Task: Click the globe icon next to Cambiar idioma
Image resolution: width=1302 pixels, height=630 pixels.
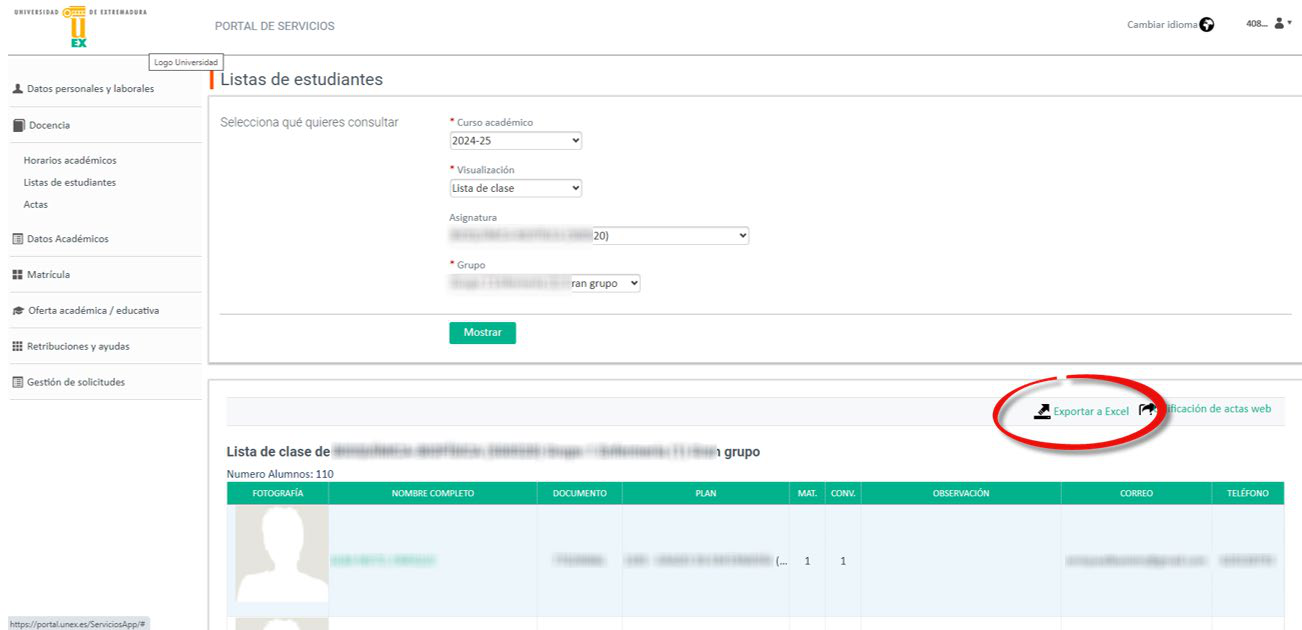Action: point(1207,25)
